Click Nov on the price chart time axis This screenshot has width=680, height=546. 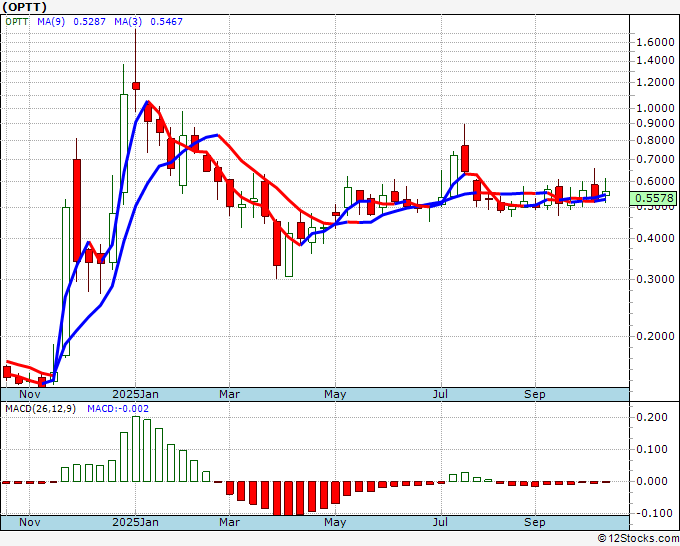point(29,394)
